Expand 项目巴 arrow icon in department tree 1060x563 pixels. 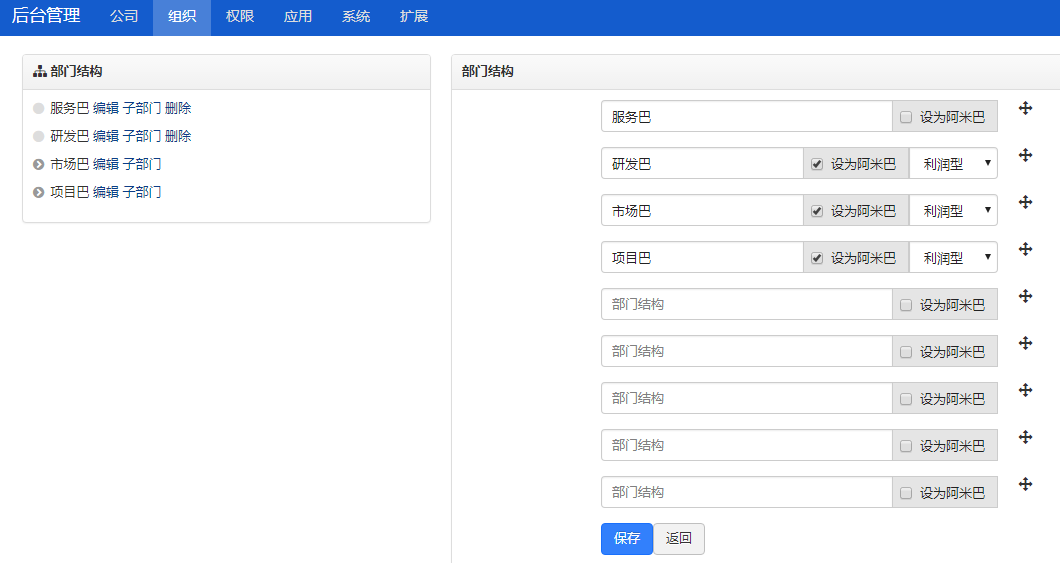click(x=39, y=193)
